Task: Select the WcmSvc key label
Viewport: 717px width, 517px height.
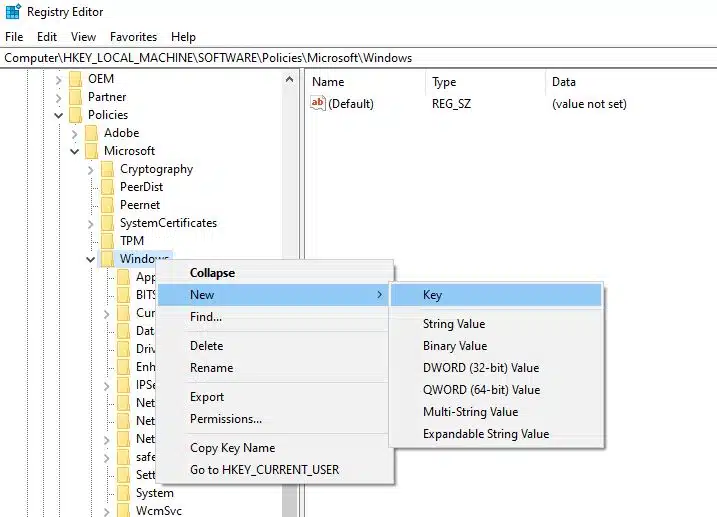Action: (159, 511)
